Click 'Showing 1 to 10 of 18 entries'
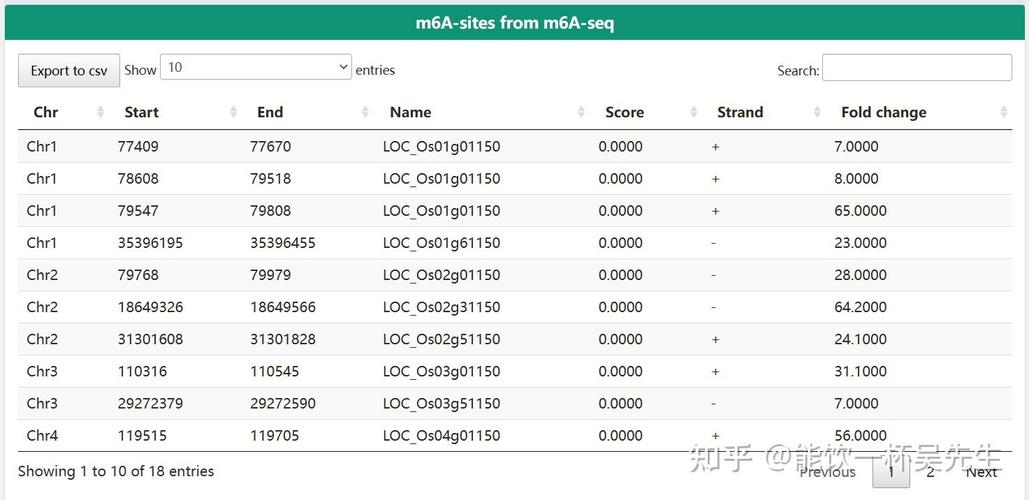 pyautogui.click(x=116, y=471)
